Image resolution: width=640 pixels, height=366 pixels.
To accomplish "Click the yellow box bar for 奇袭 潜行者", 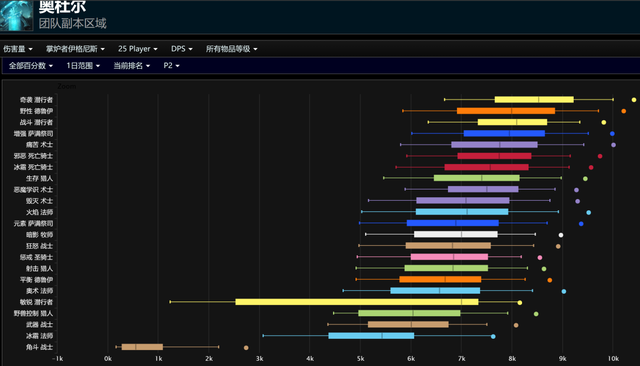I will (534, 100).
